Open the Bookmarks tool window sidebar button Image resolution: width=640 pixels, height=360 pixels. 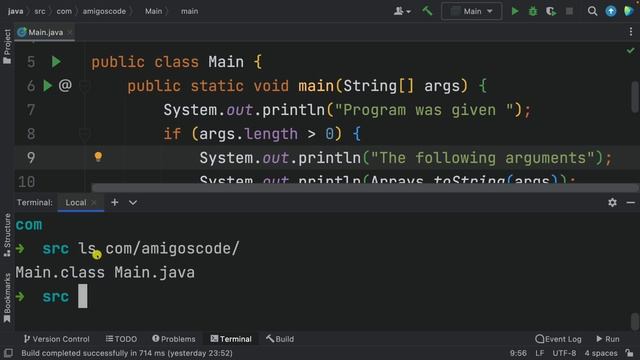pos(7,298)
